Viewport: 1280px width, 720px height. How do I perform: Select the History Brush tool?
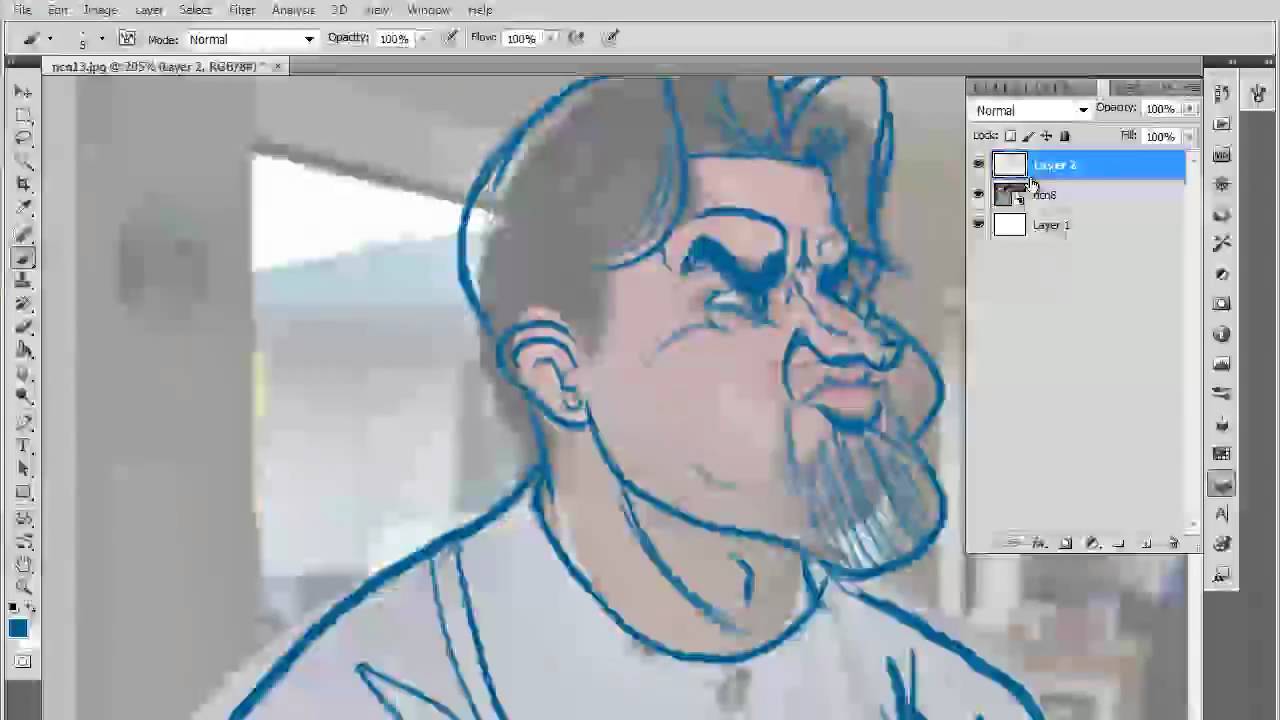[23, 303]
